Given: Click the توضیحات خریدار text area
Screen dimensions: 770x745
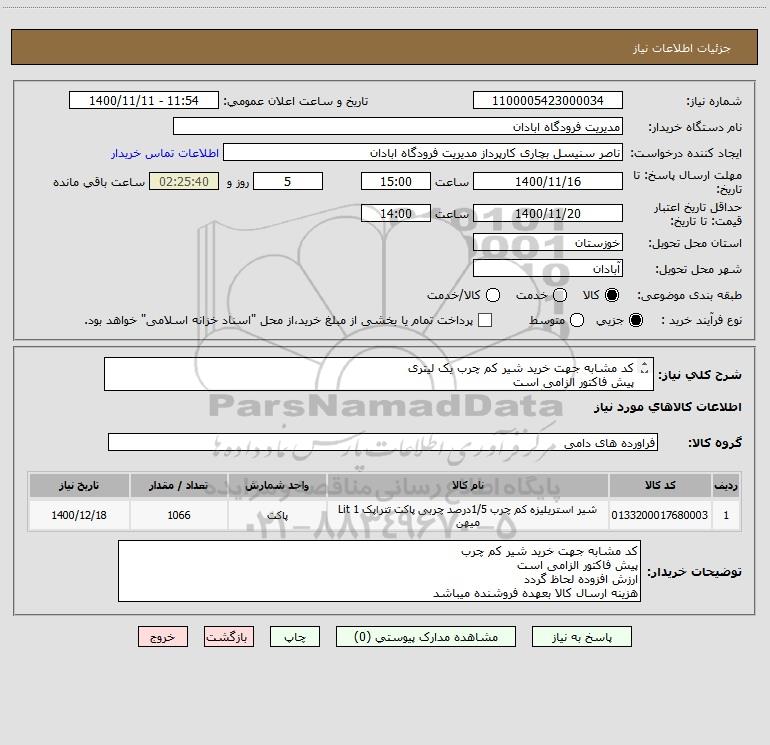Looking at the screenshot, I should pos(379,571).
